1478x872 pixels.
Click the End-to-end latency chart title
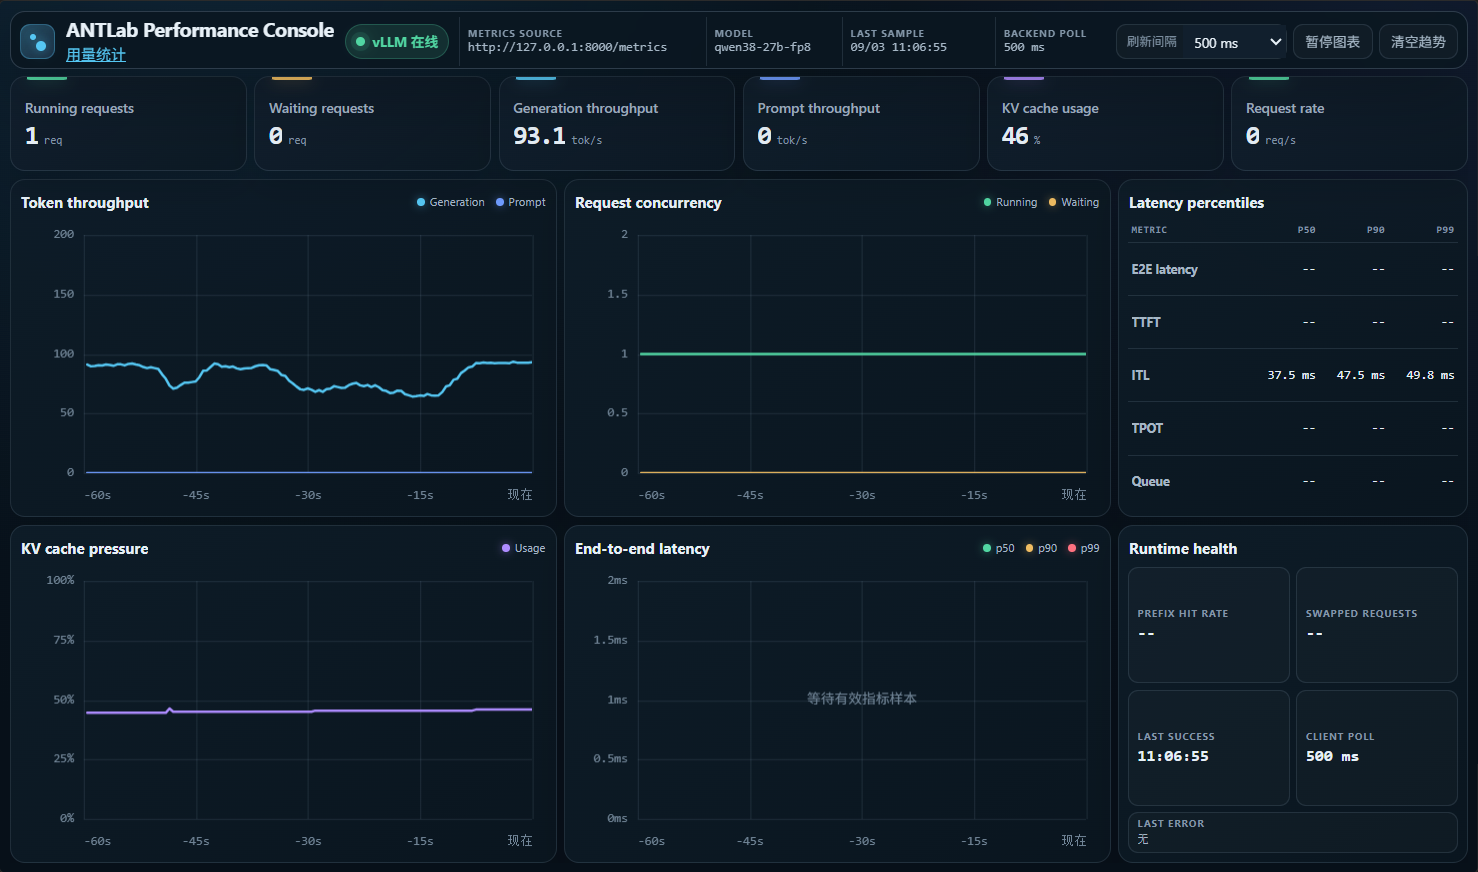point(642,549)
